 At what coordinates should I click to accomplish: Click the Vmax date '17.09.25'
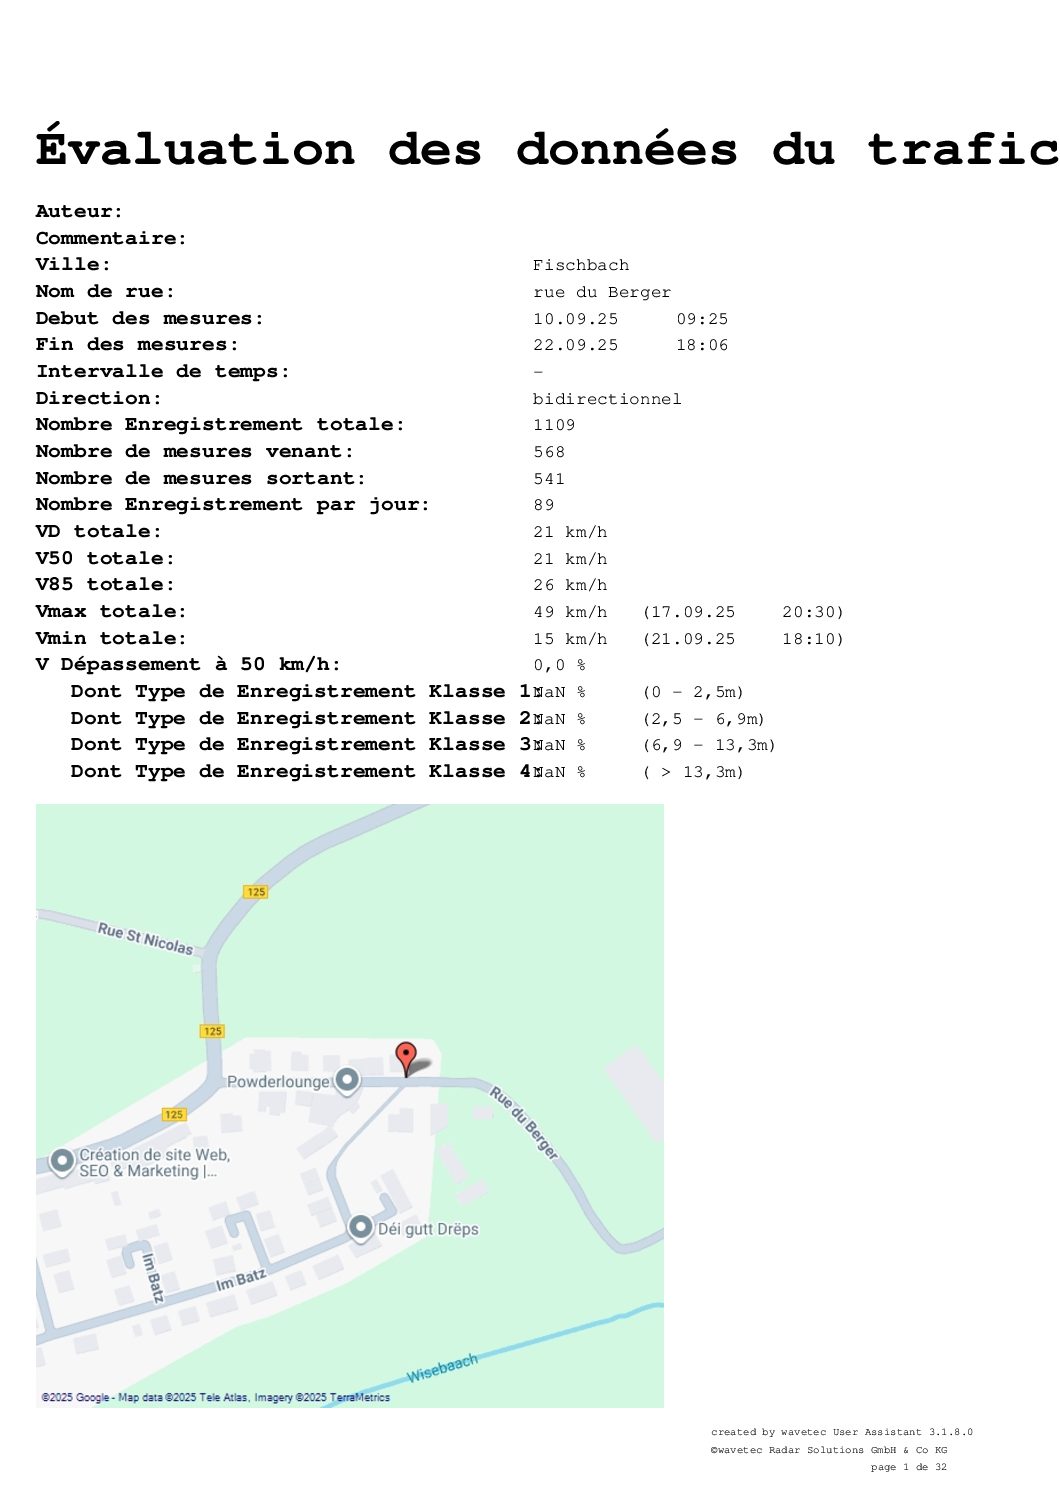point(692,612)
